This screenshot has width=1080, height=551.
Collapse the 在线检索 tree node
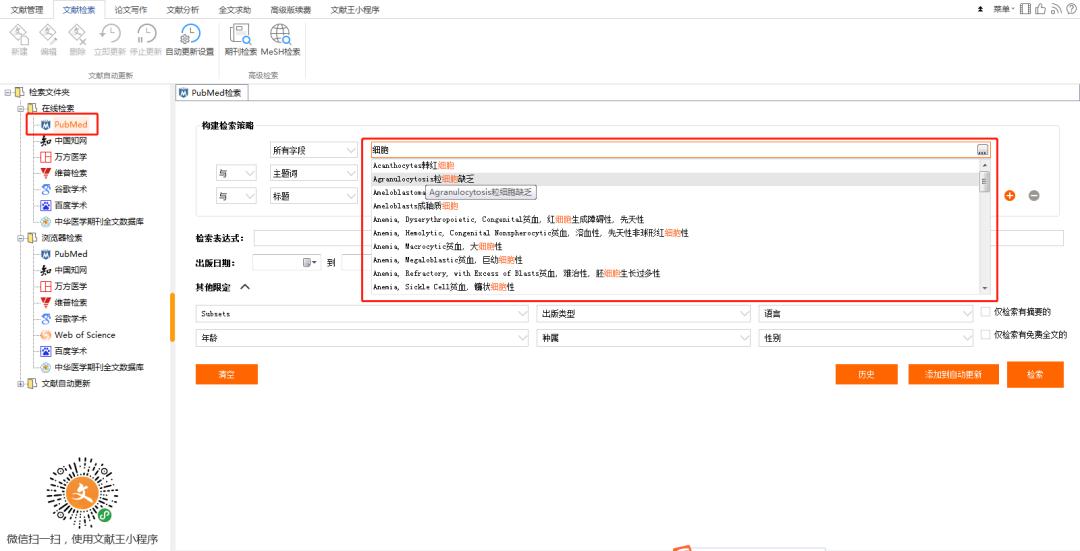22,108
